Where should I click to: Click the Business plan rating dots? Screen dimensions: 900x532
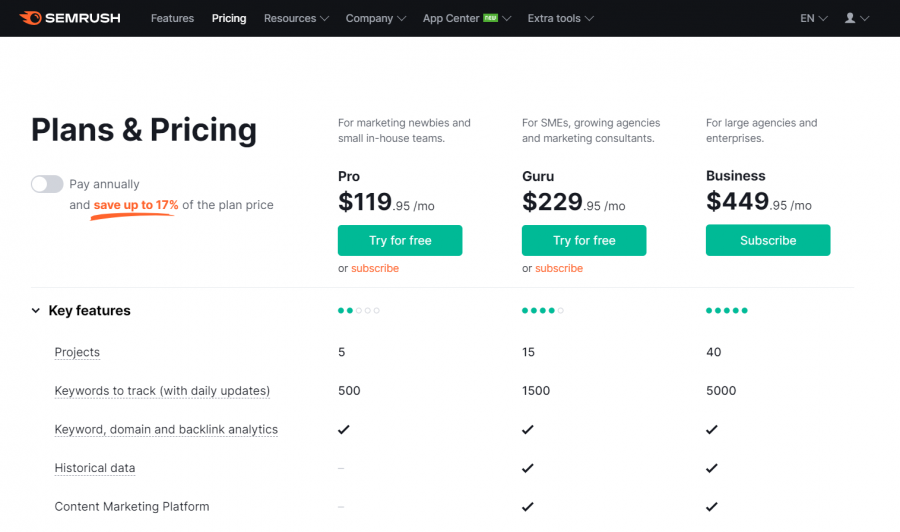pyautogui.click(x=727, y=310)
